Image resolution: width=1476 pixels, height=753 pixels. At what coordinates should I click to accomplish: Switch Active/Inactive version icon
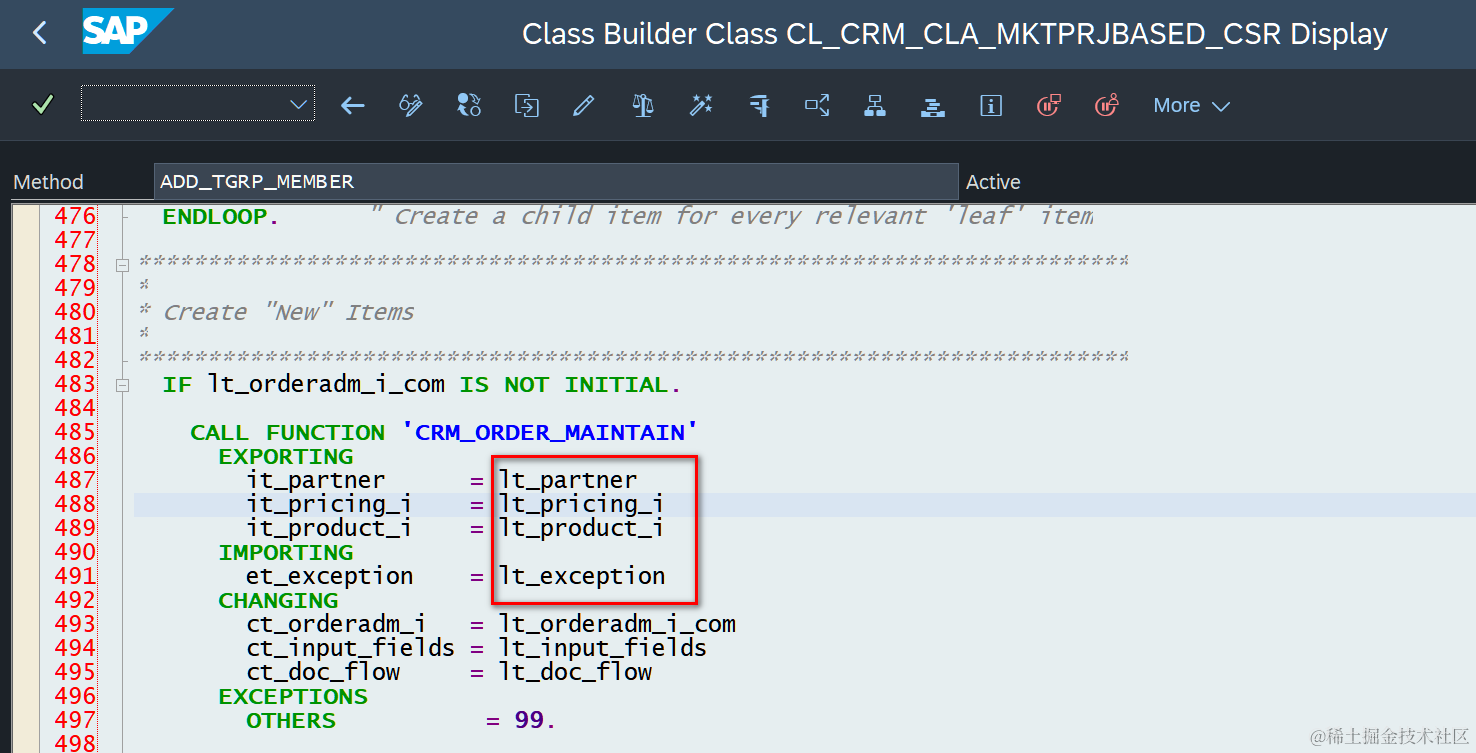469,105
